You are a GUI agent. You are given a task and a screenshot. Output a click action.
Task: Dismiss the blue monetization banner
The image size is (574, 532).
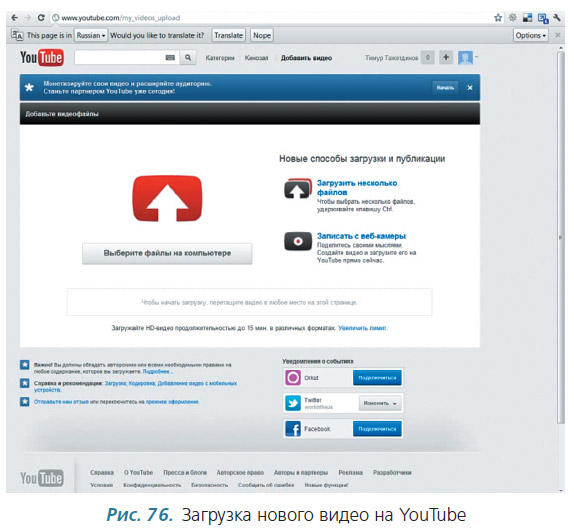point(470,88)
